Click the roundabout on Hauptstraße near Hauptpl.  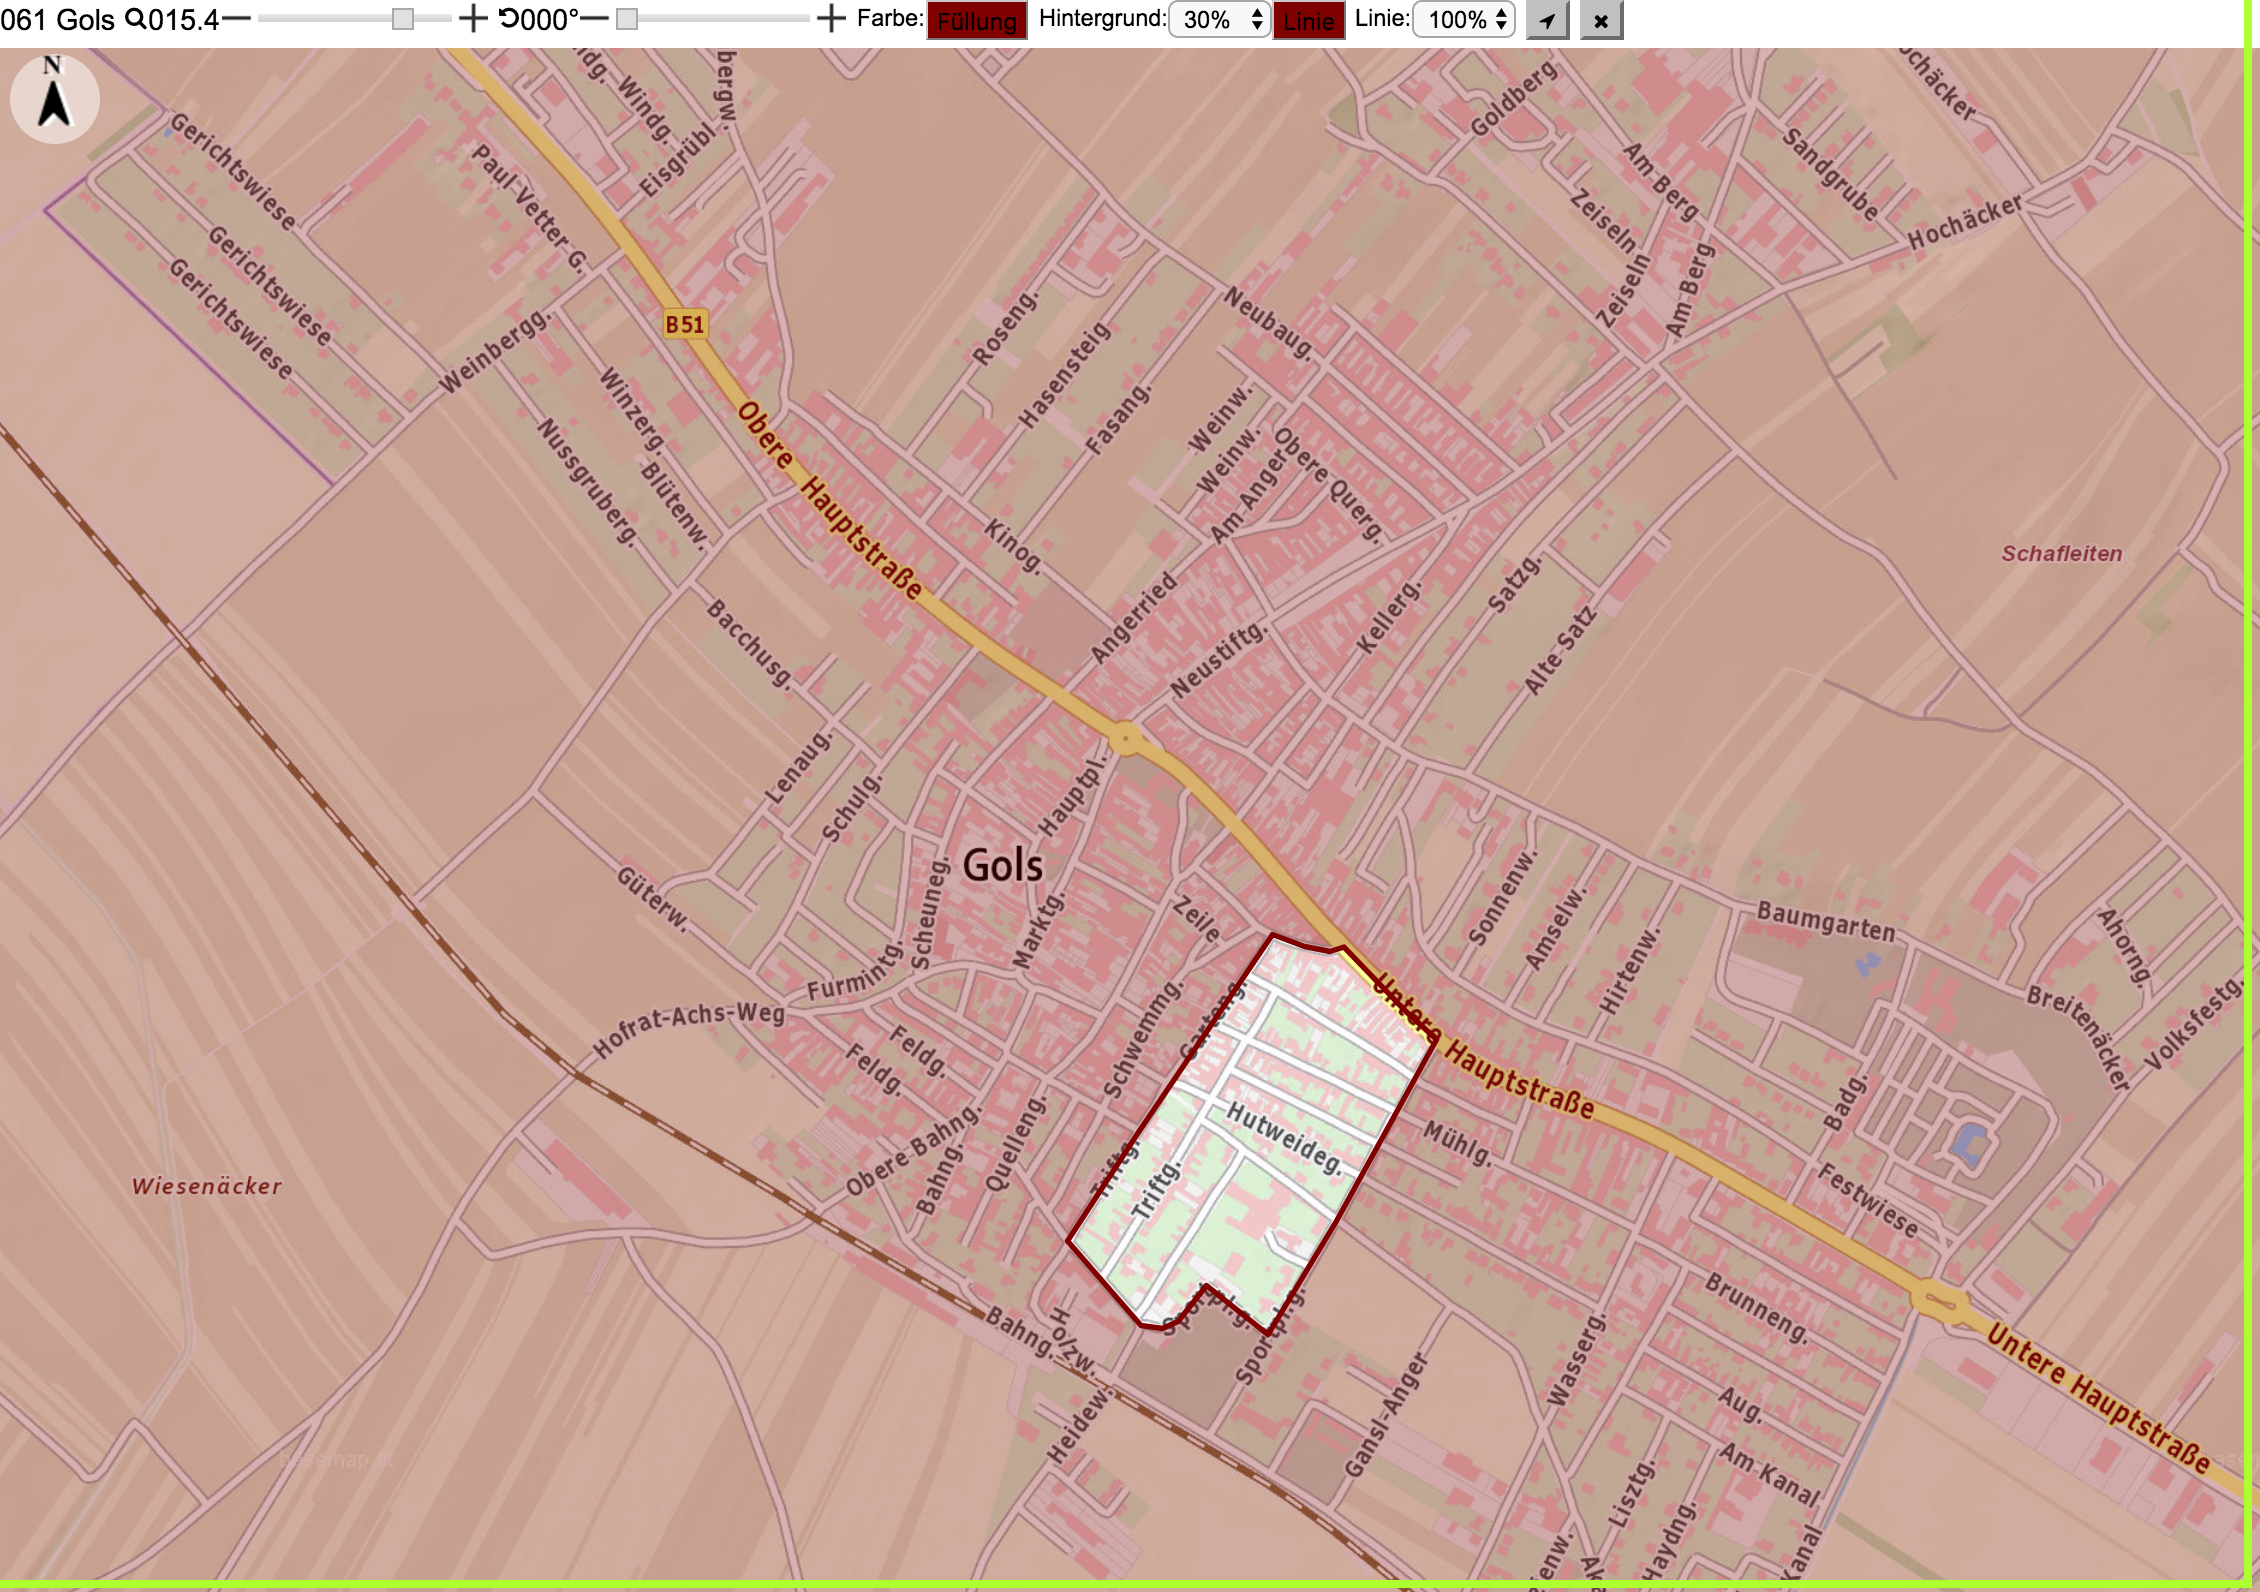[x=1126, y=740]
